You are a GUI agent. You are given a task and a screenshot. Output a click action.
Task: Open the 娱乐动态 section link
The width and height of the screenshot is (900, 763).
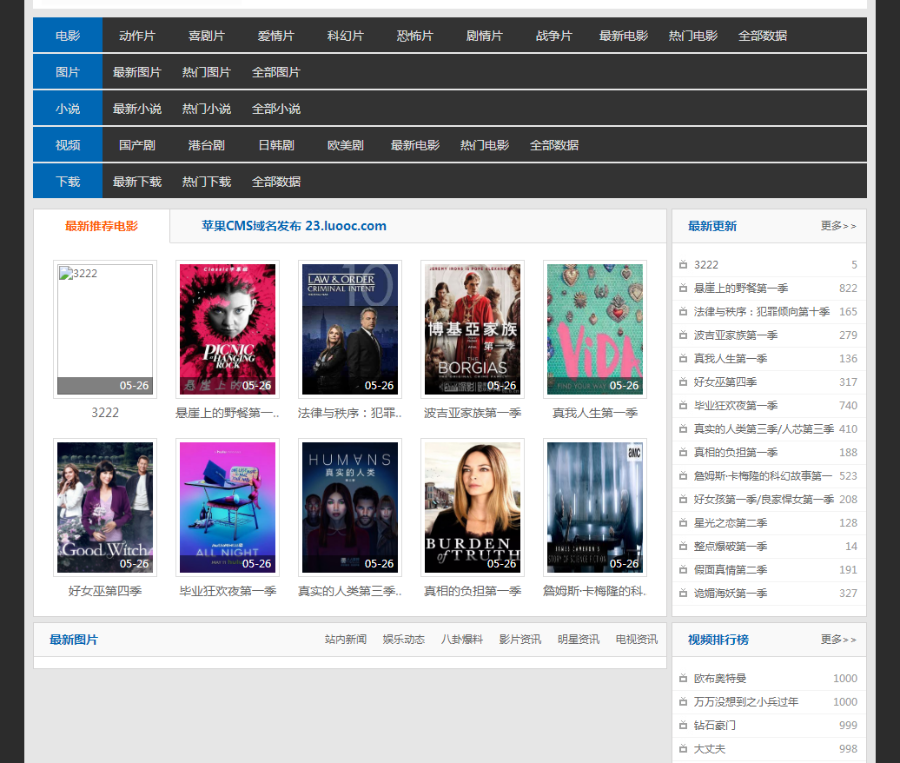click(404, 640)
